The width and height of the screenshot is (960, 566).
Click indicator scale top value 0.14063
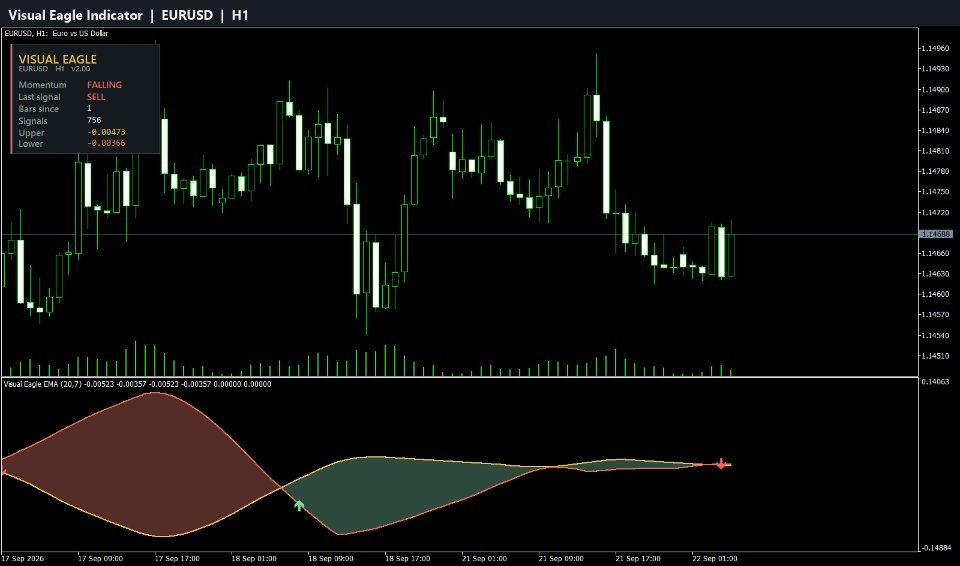tap(936, 382)
